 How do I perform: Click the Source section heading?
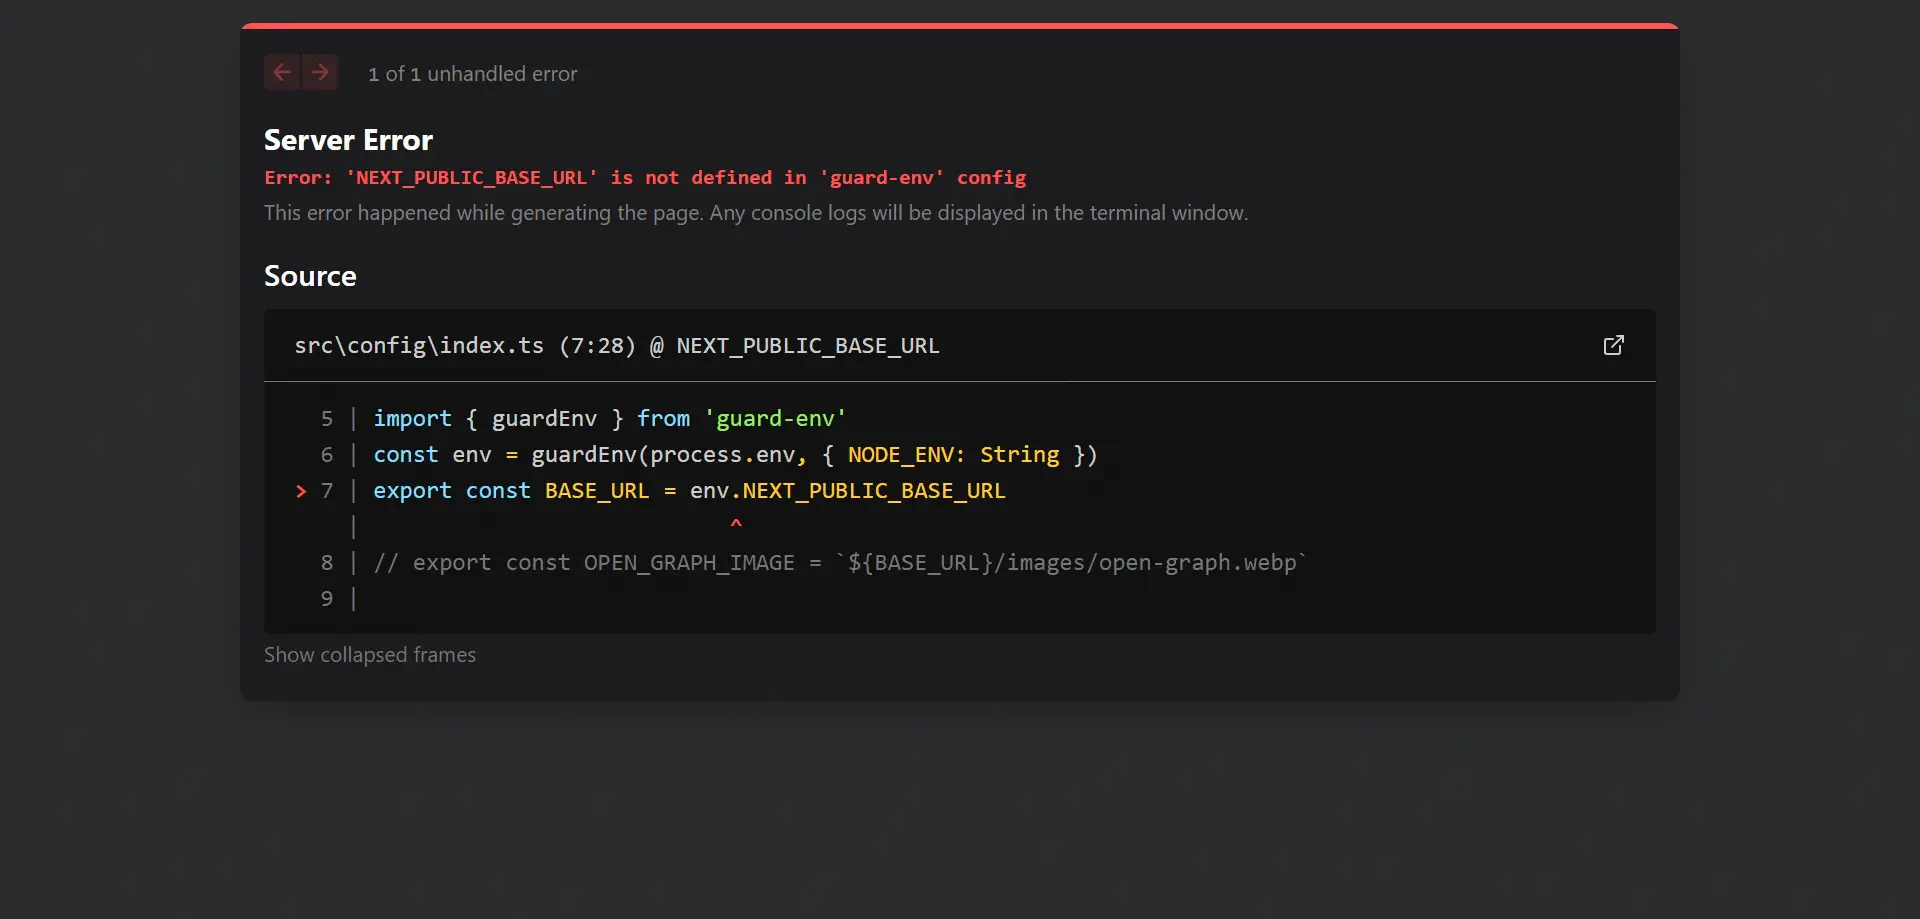pyautogui.click(x=310, y=276)
